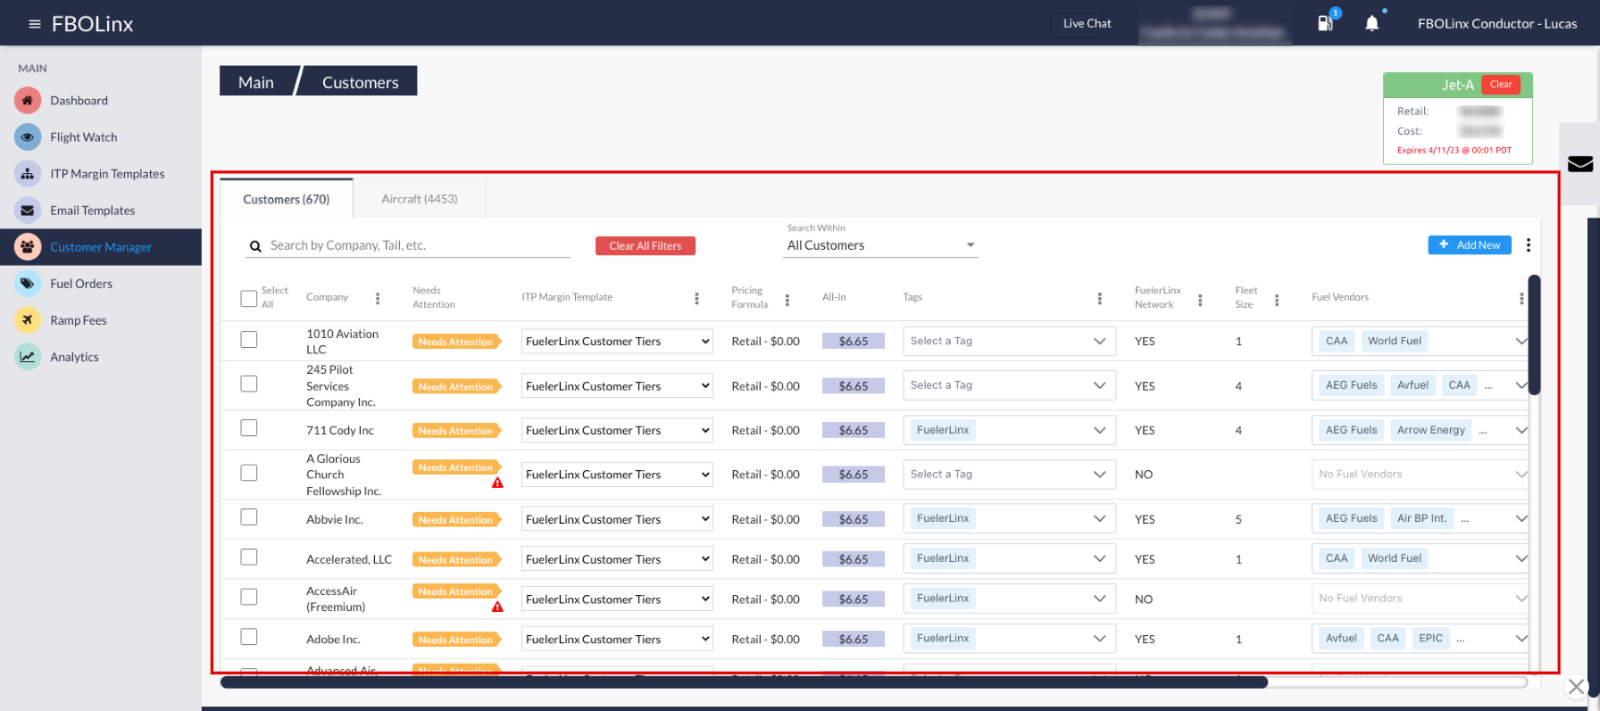The height and width of the screenshot is (711, 1600).
Task: Click the Dashboard home icon
Action: [28, 100]
